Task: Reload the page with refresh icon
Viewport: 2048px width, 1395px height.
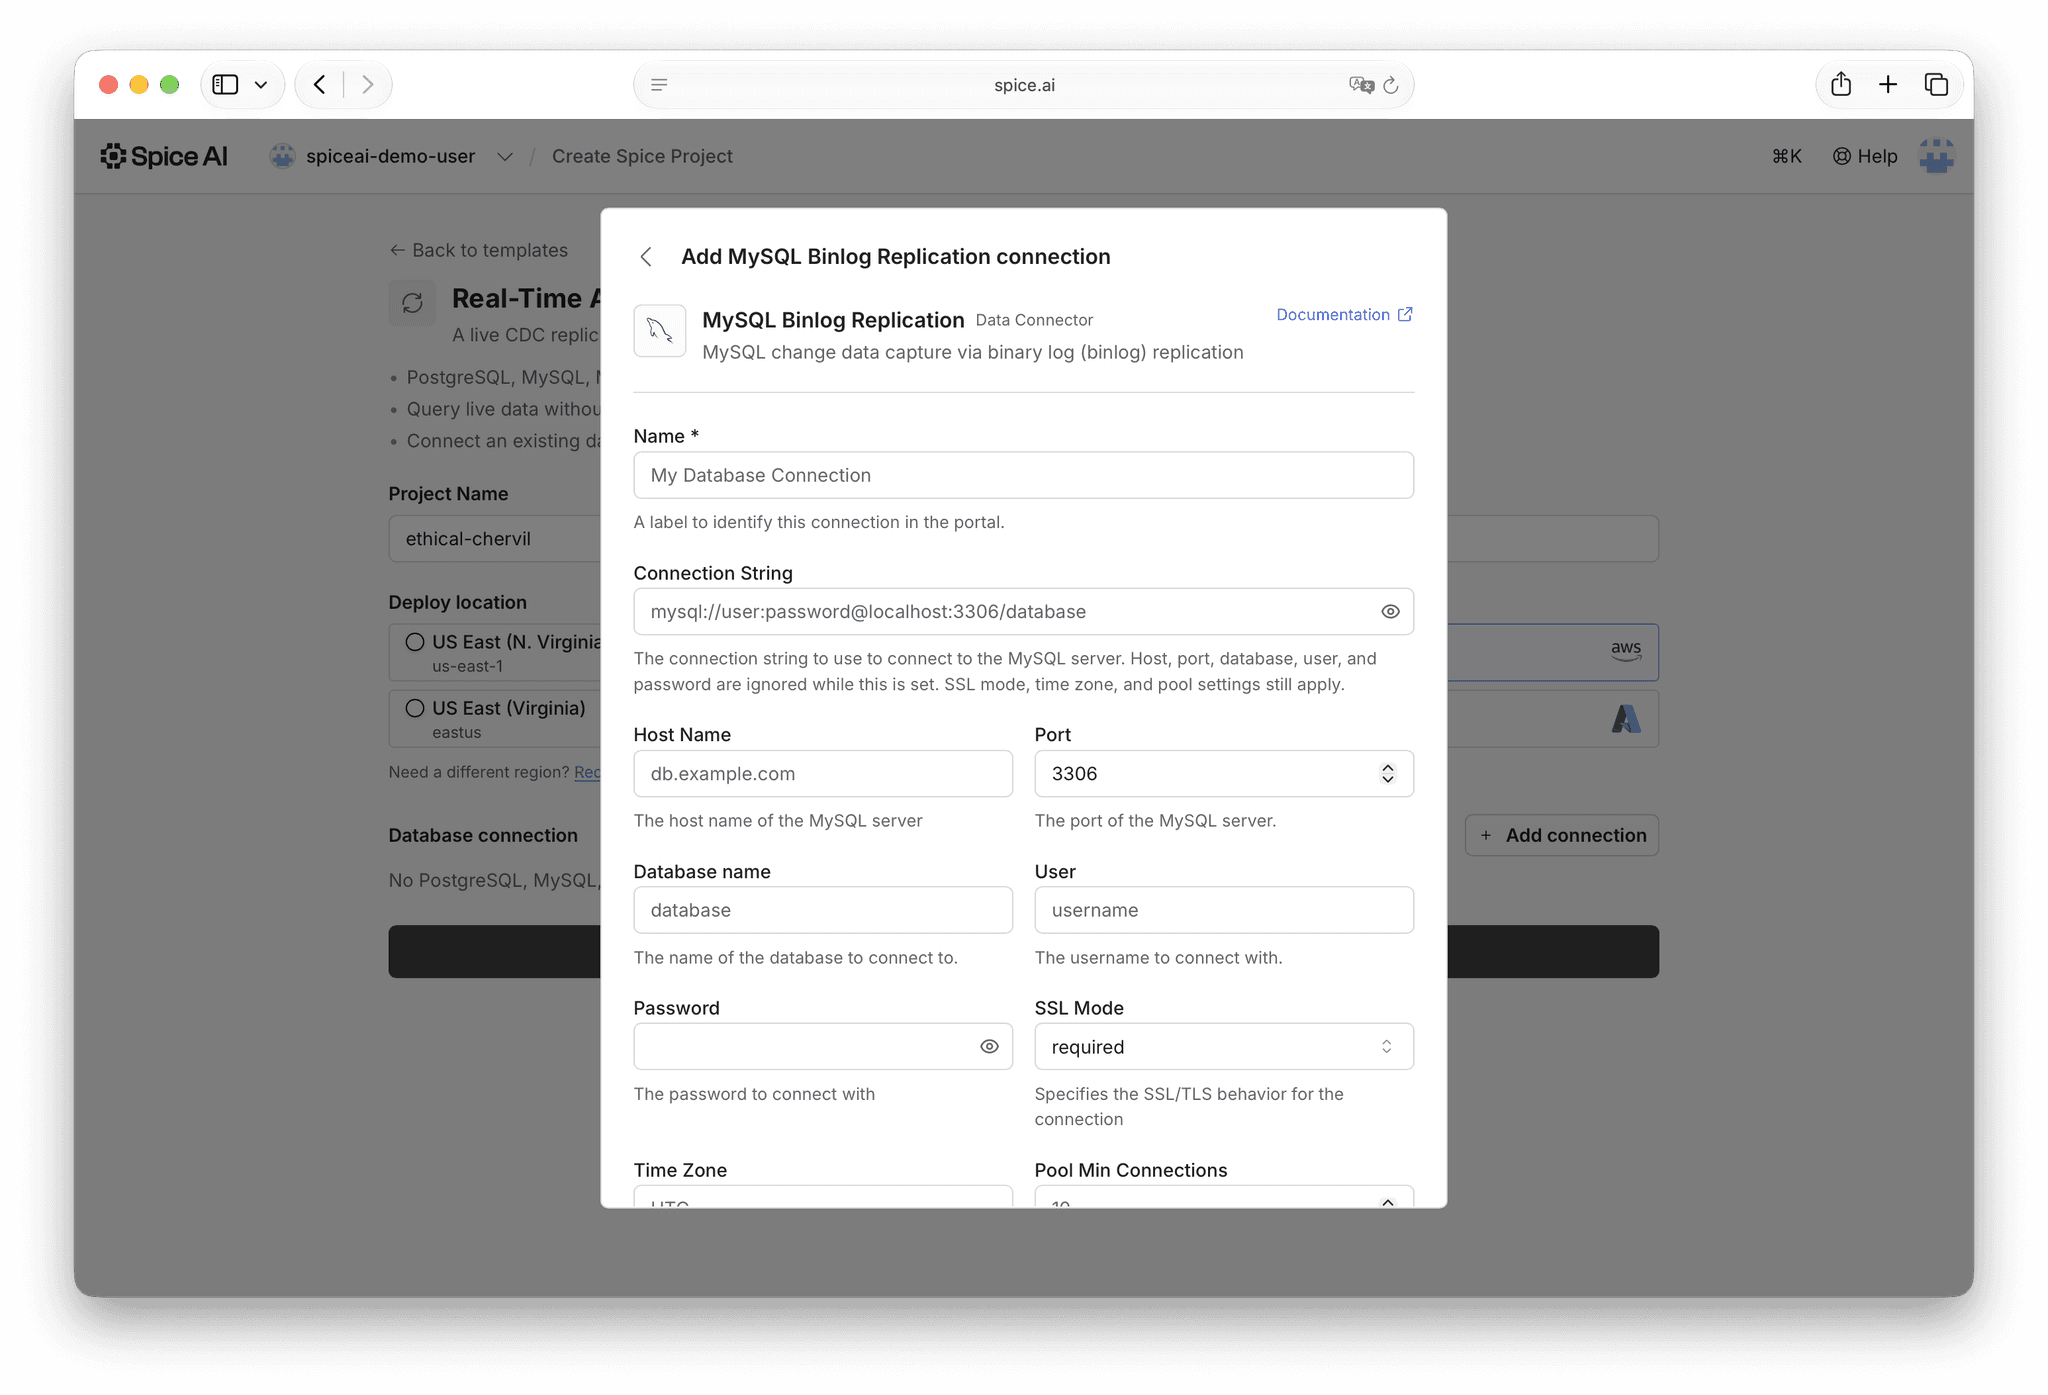Action: coord(1391,85)
